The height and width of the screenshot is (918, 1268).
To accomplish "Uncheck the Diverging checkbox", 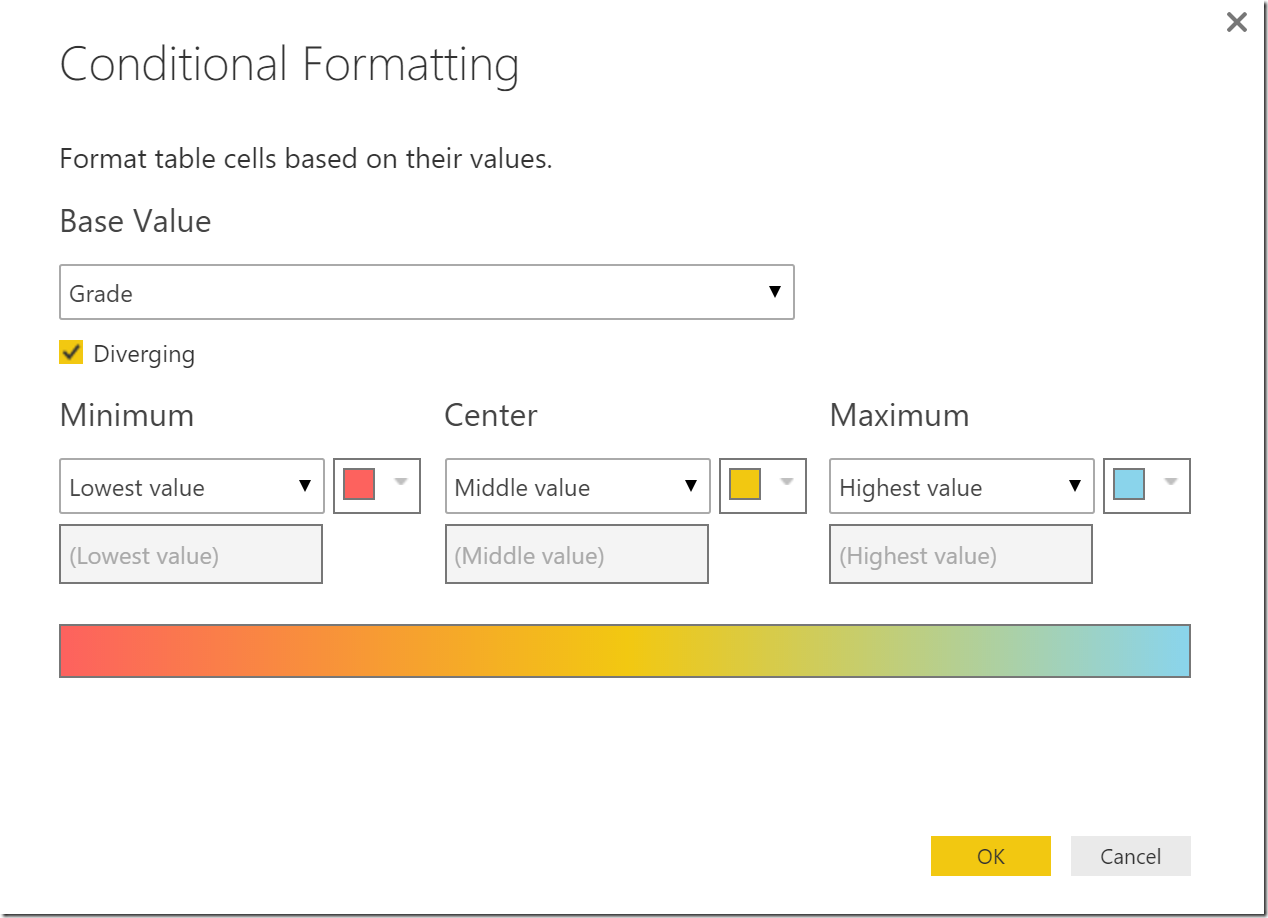I will pyautogui.click(x=71, y=352).
